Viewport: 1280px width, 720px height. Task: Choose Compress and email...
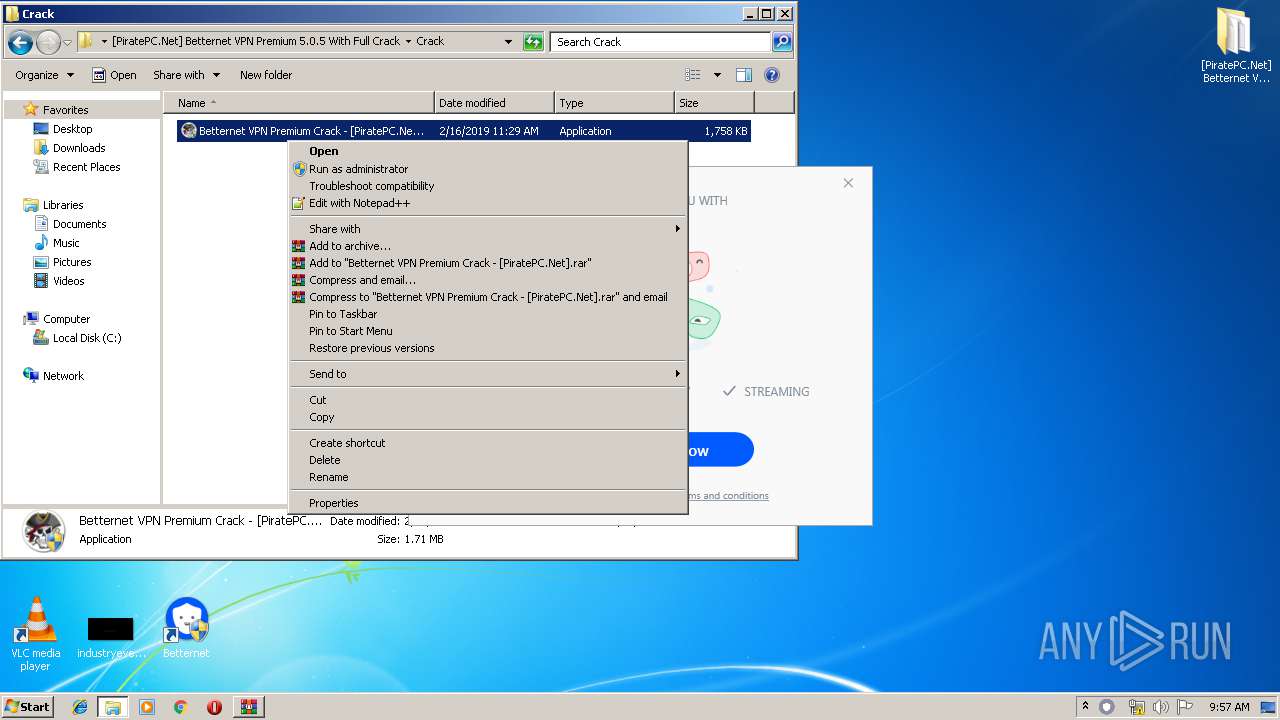[x=488, y=280]
